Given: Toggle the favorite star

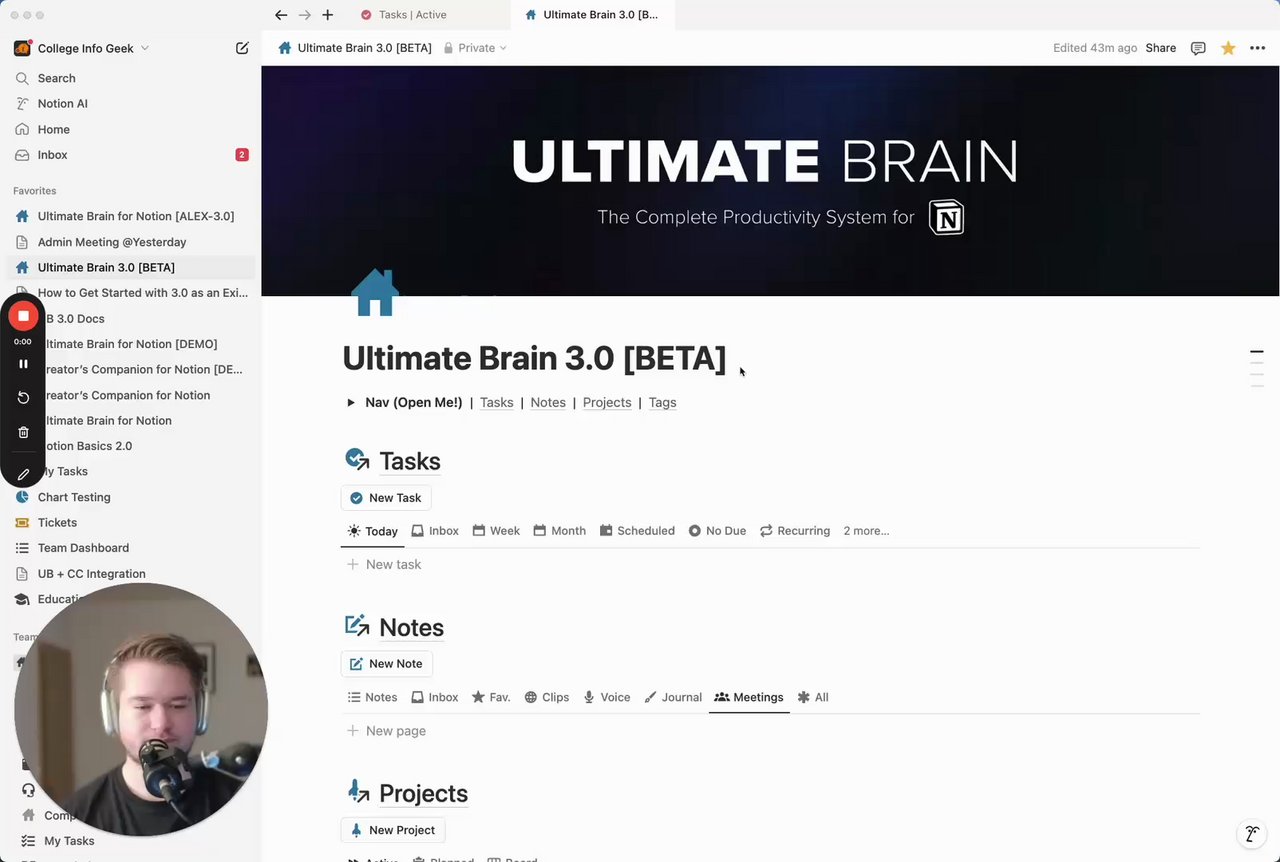Looking at the screenshot, I should tap(1228, 48).
